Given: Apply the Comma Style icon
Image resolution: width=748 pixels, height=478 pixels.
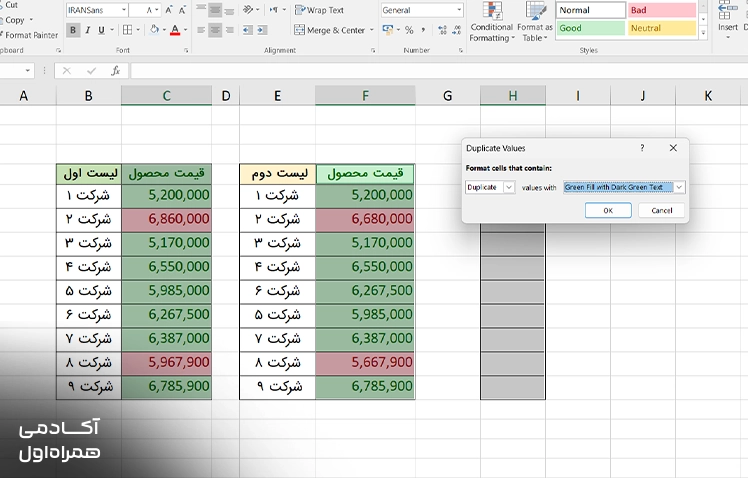Looking at the screenshot, I should click(423, 30).
